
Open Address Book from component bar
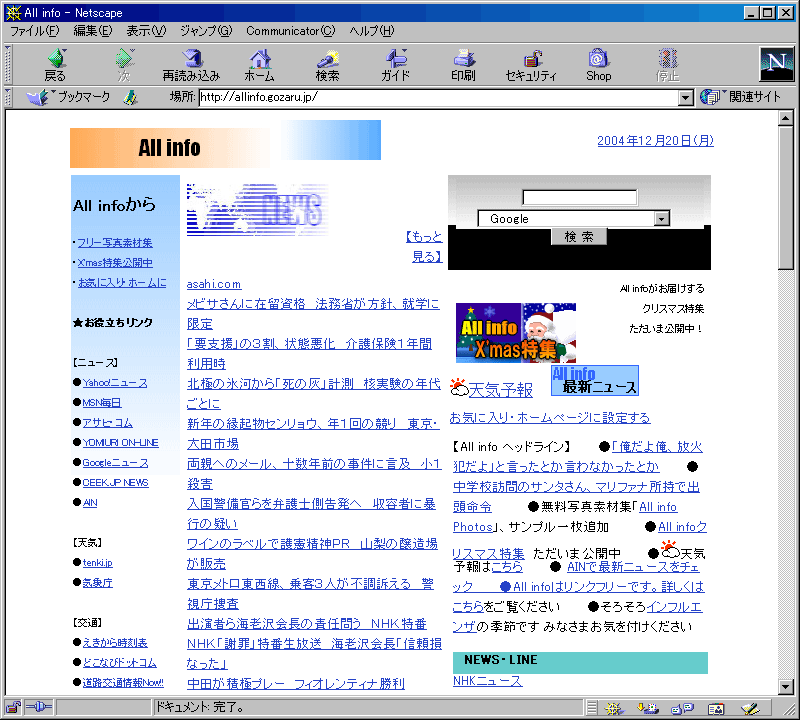click(x=716, y=708)
